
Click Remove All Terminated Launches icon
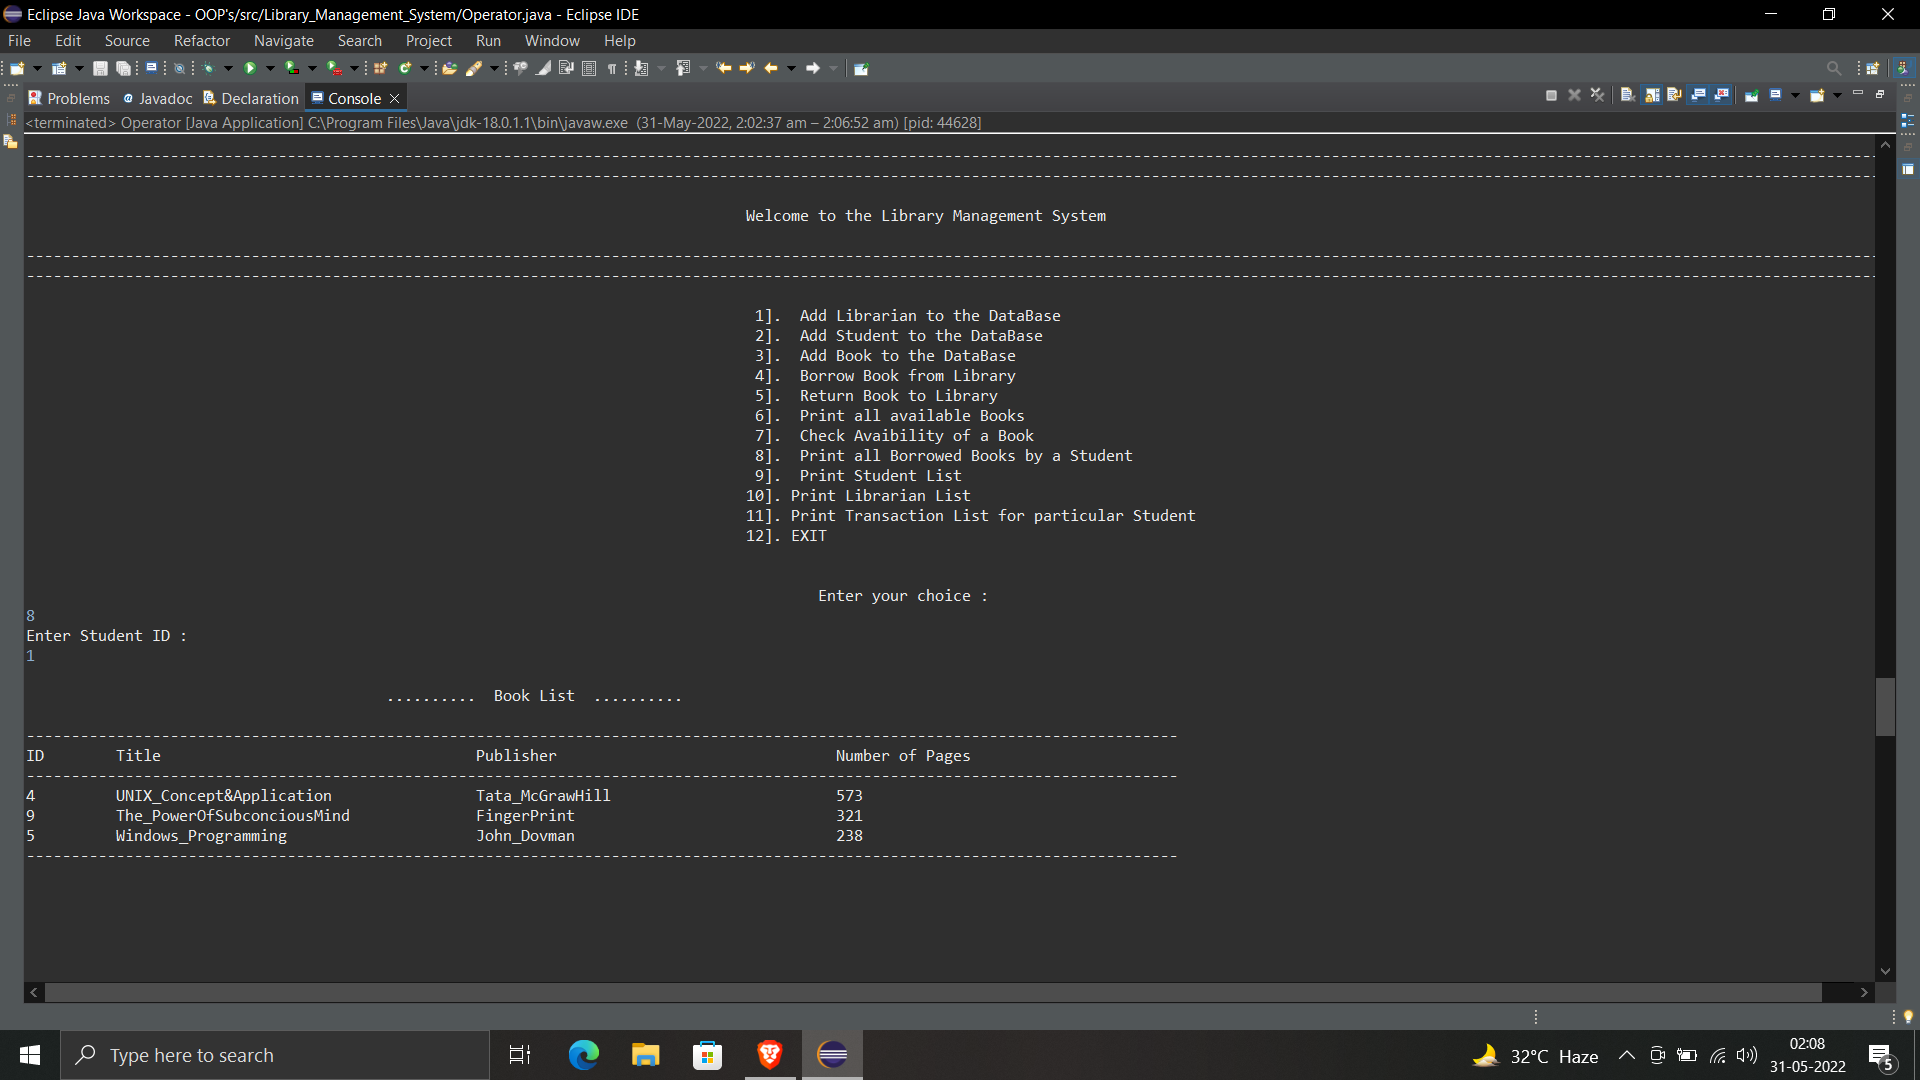(1597, 95)
